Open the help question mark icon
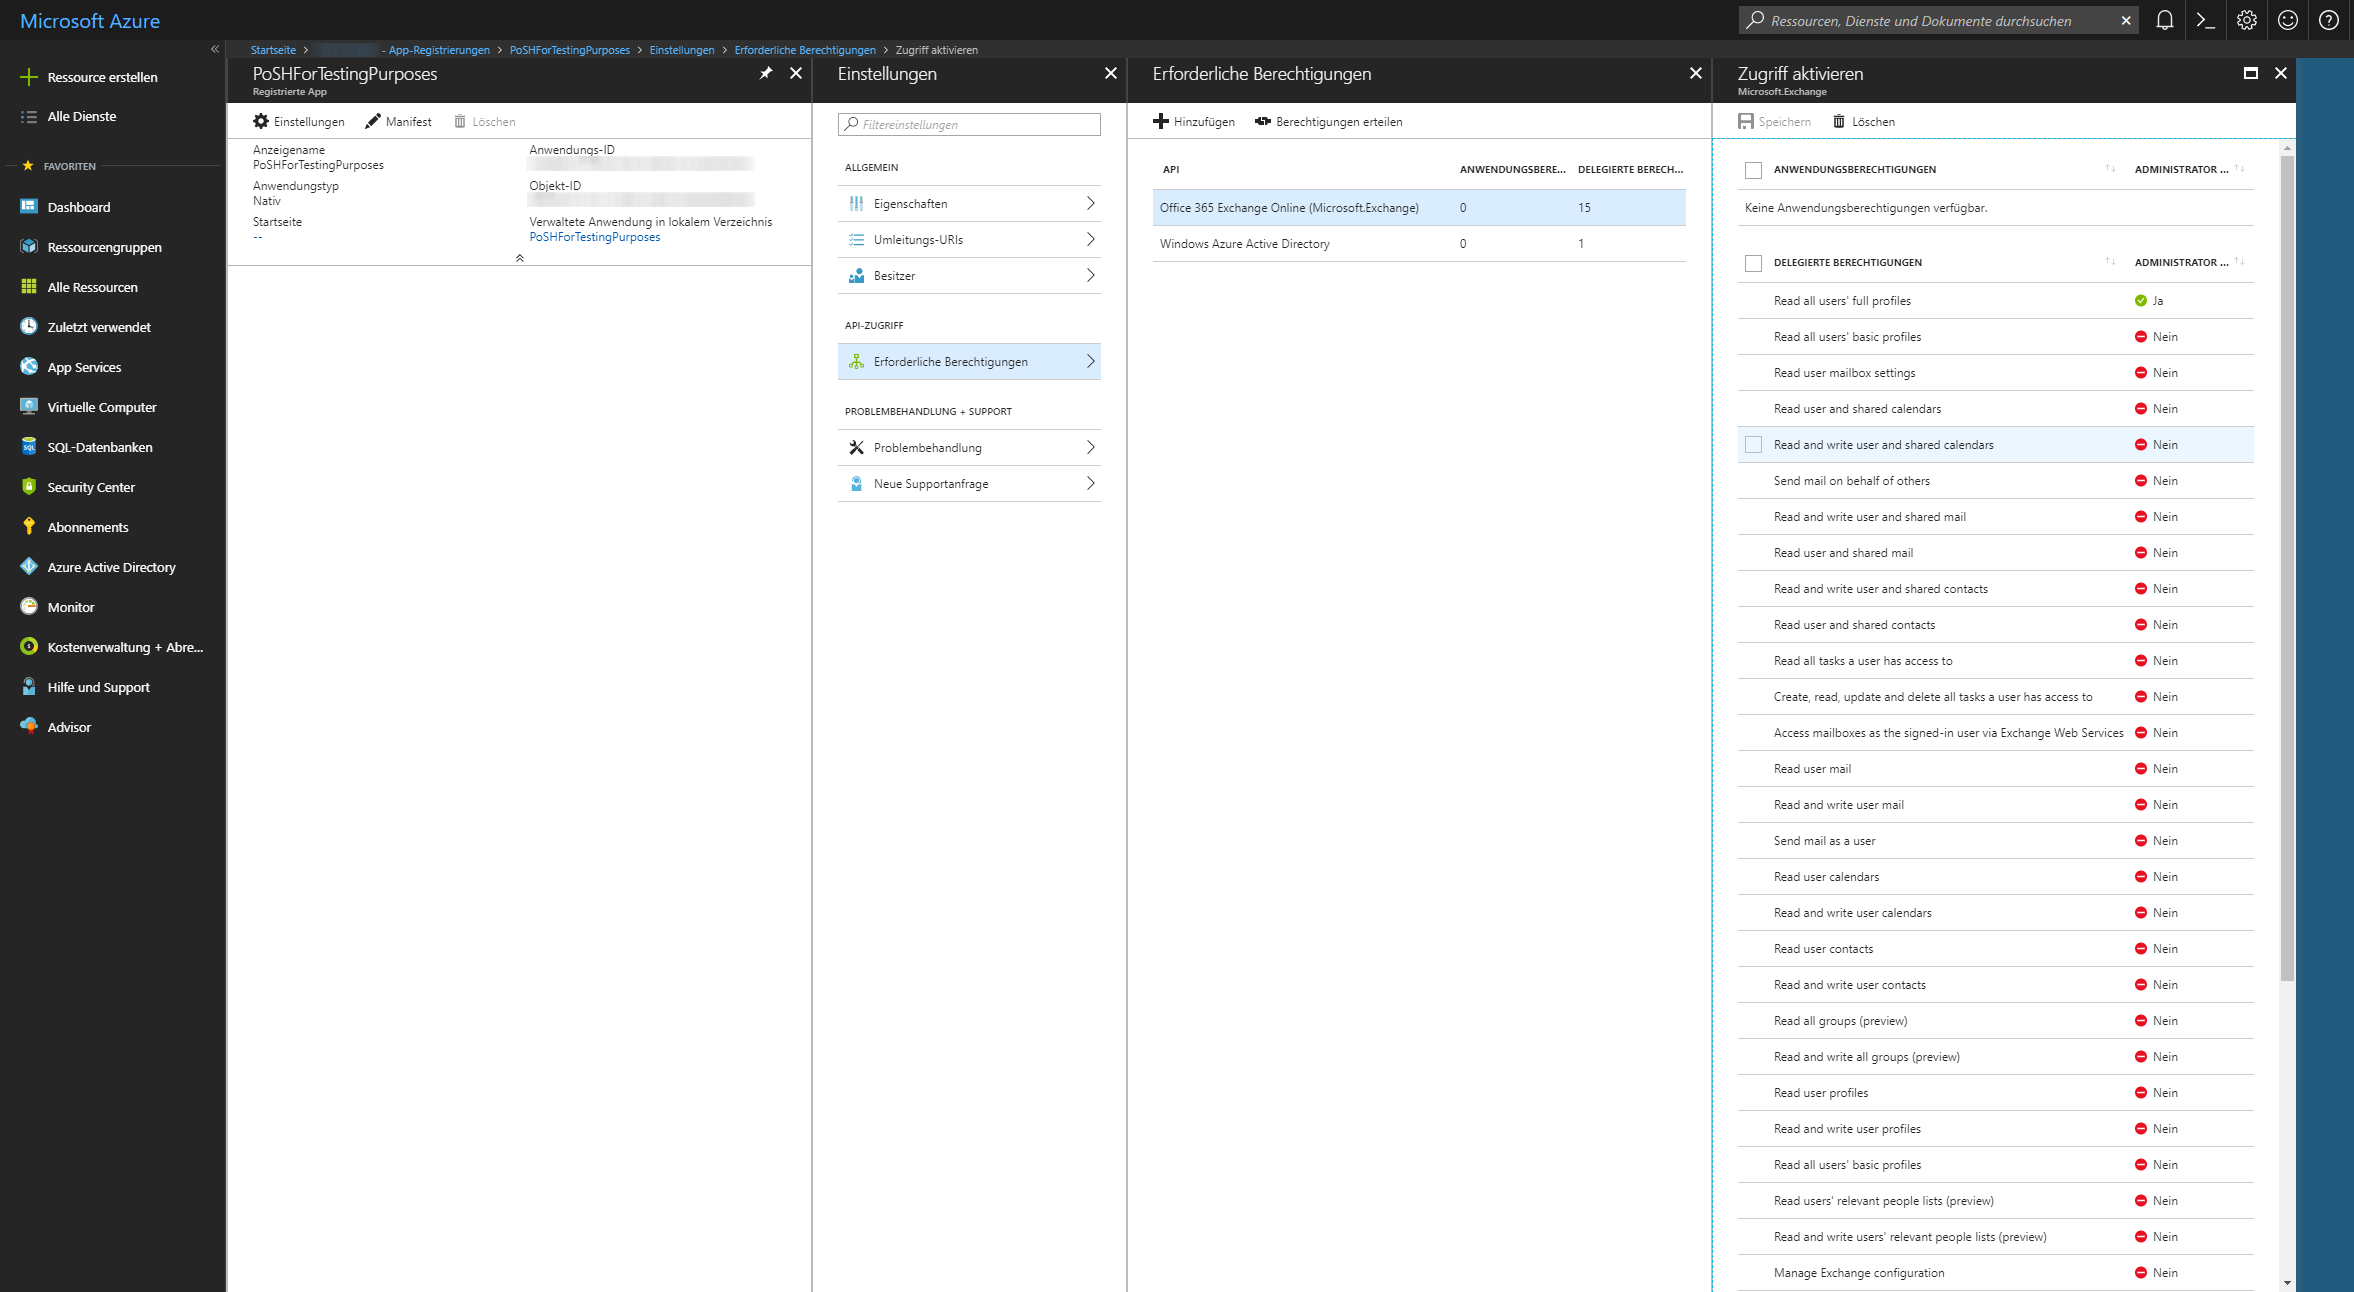Image resolution: width=2354 pixels, height=1292 pixels. click(x=2329, y=20)
